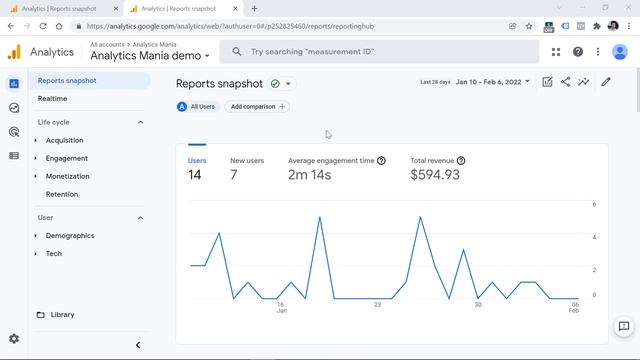The height and width of the screenshot is (360, 640).
Task: Collapse the Life cycle section
Action: (140, 122)
